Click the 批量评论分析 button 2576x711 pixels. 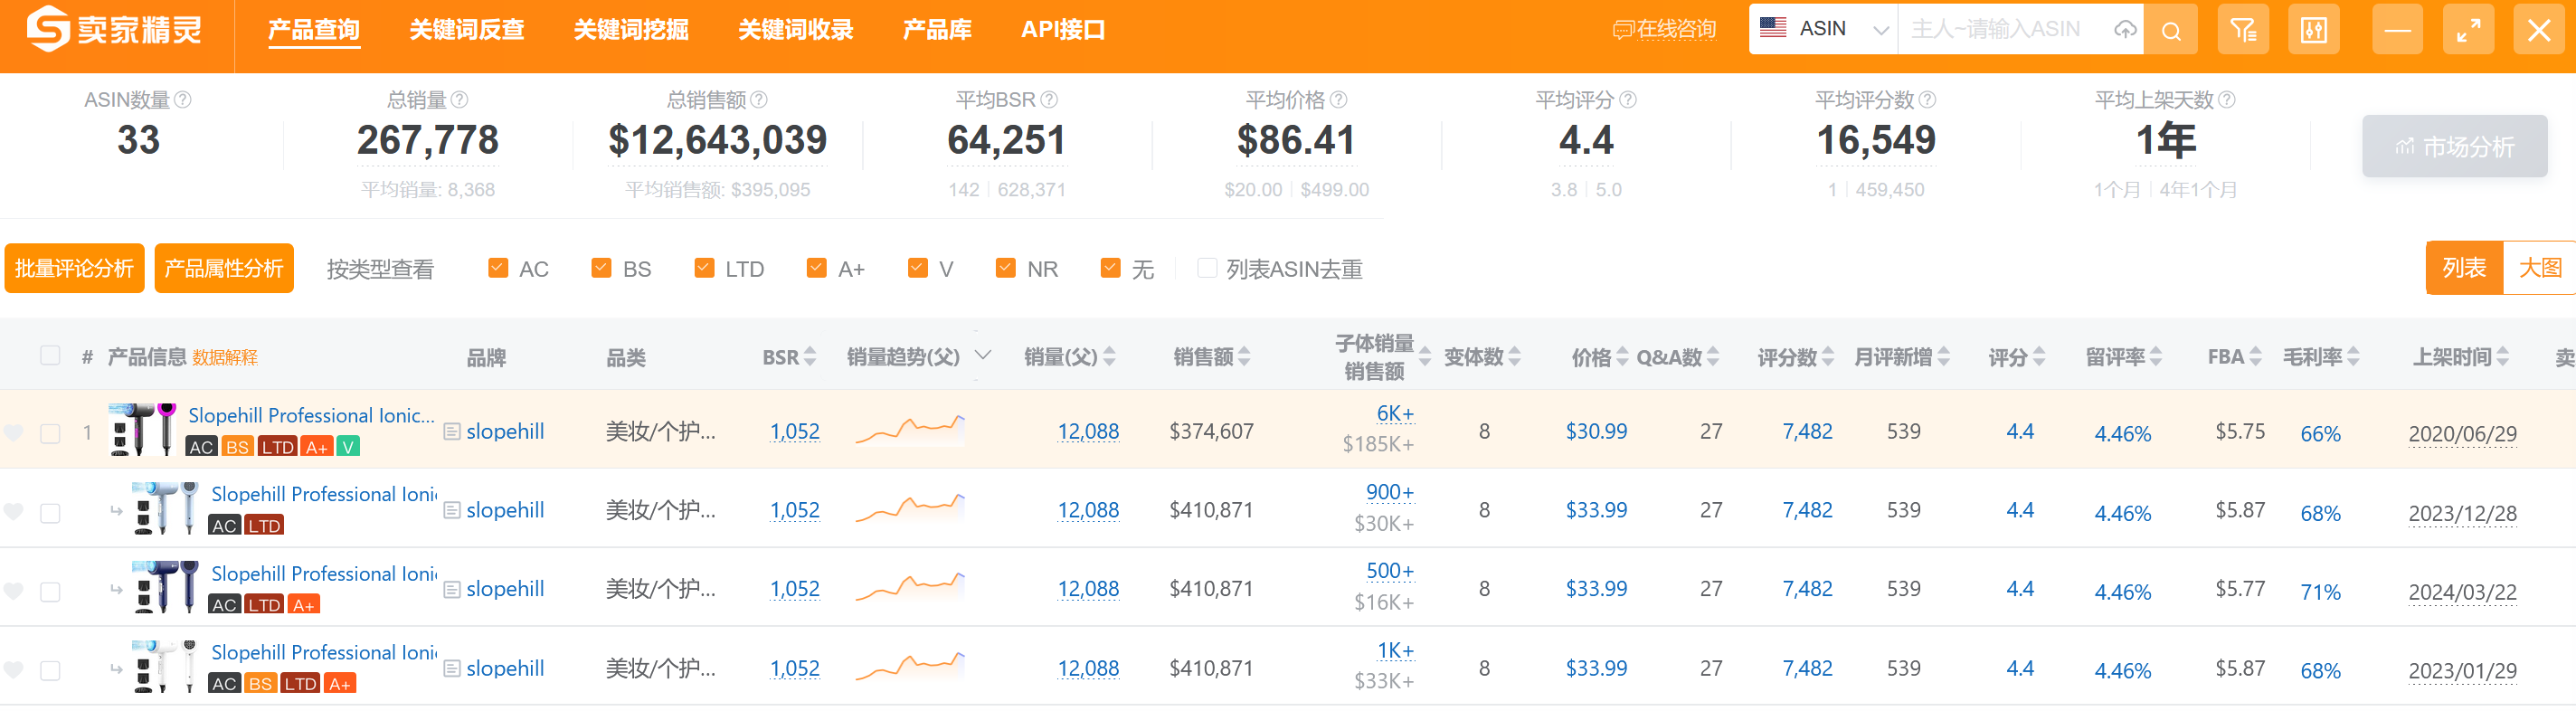coord(74,268)
